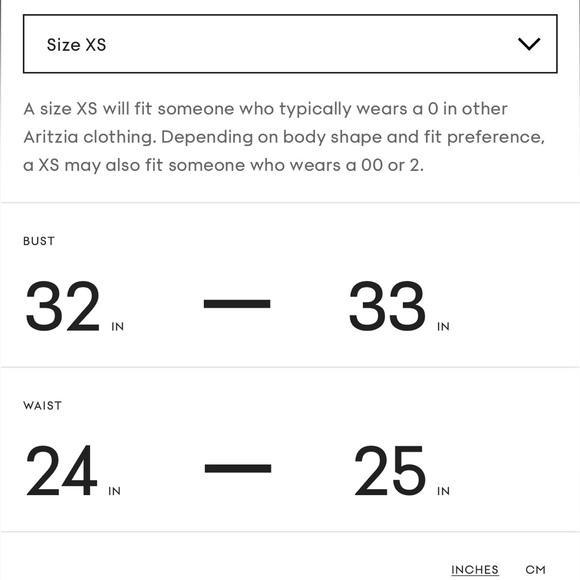This screenshot has width=580, height=580.
Task: Click the IN unit beside 25
Action: [x=443, y=491]
